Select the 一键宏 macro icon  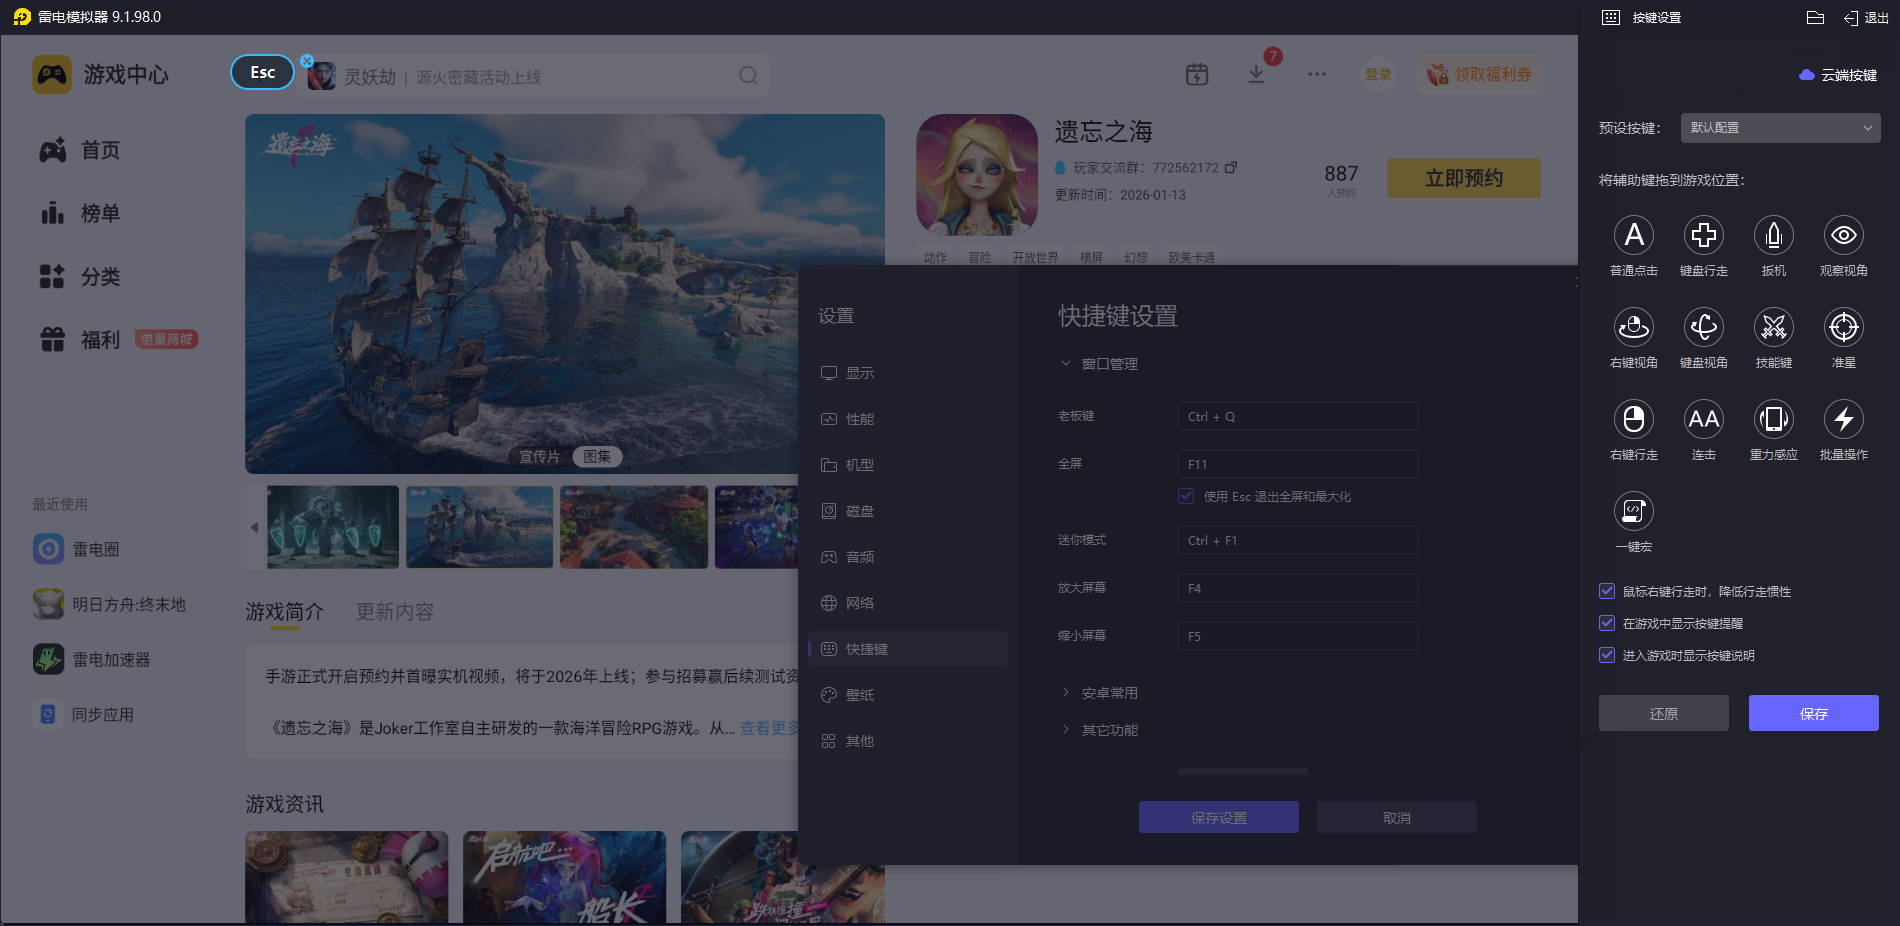tap(1634, 512)
